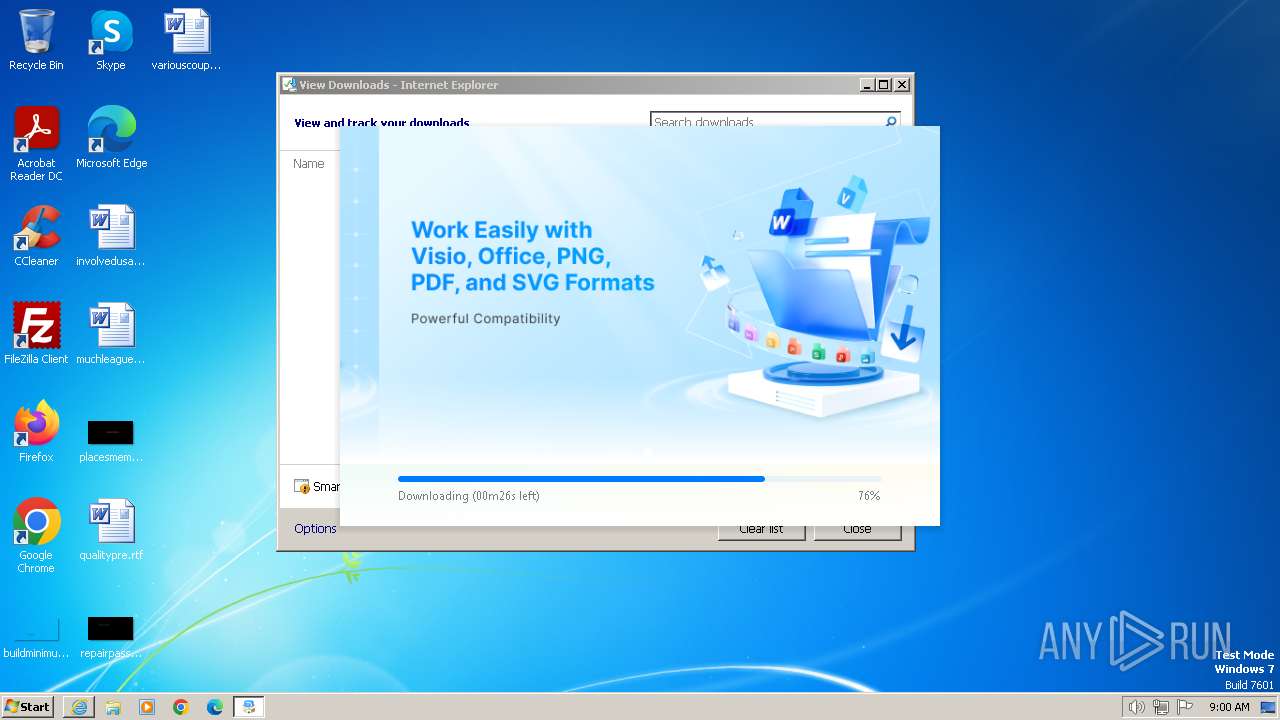Click the installer download progress bar
This screenshot has width=1280, height=720.
tap(639, 479)
